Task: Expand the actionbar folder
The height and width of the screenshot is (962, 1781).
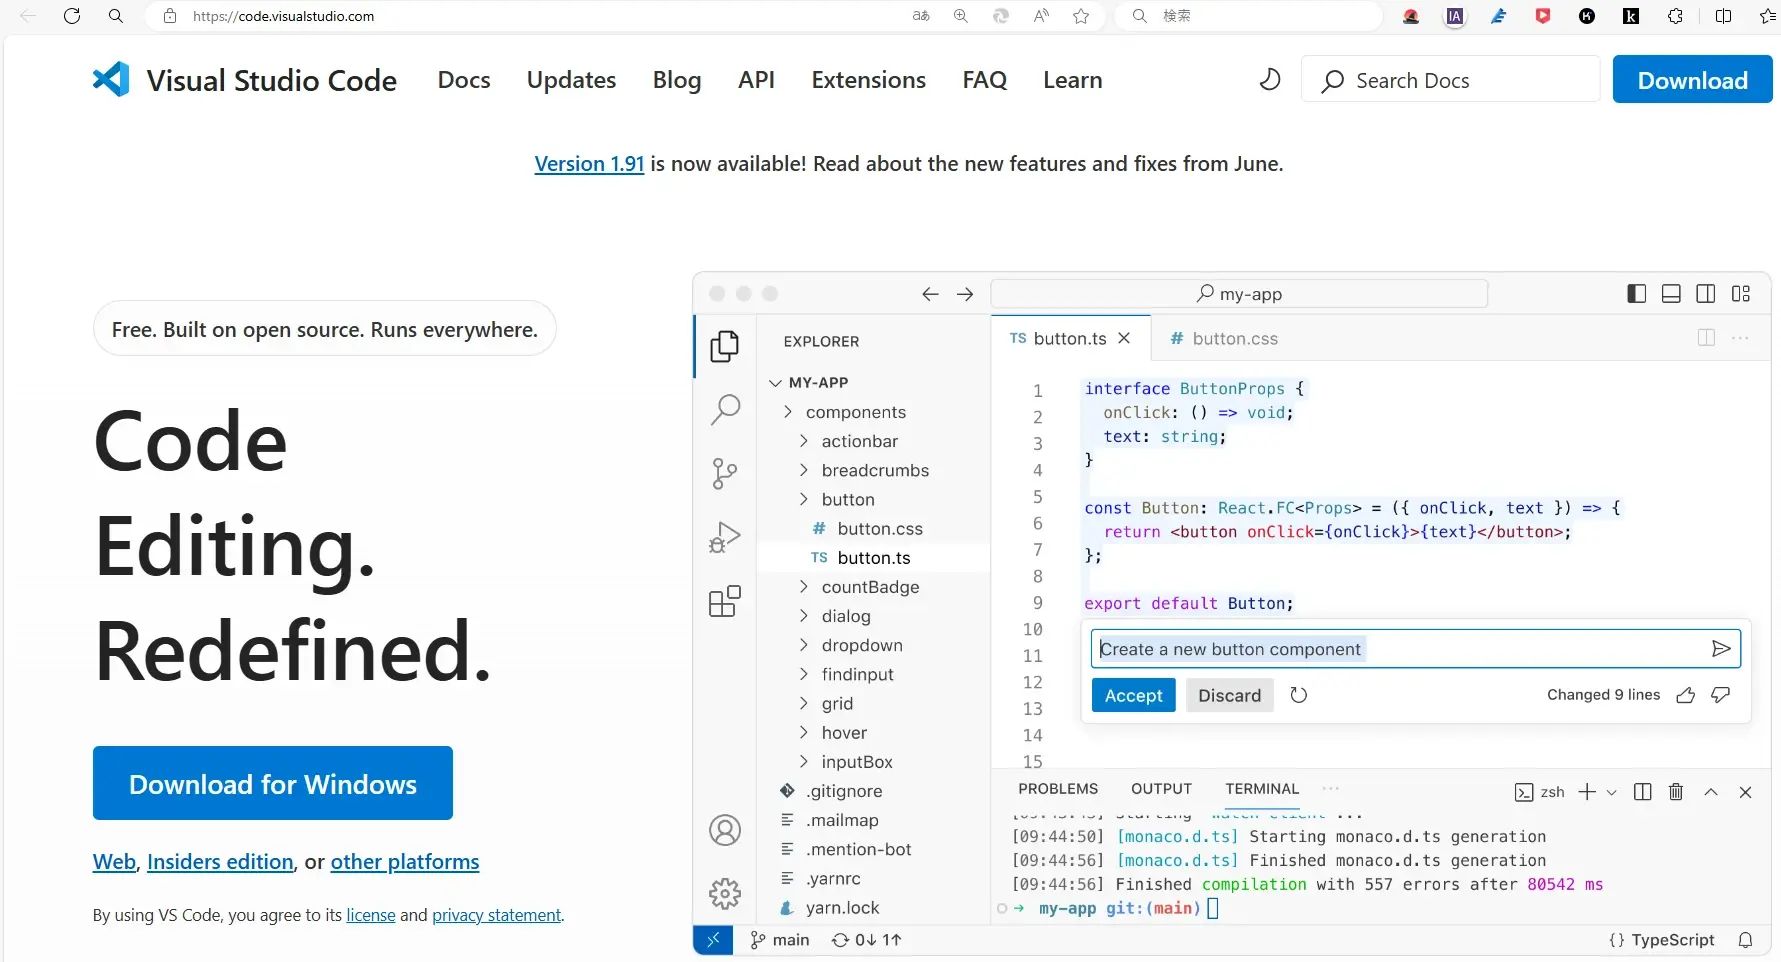Action: [804, 441]
